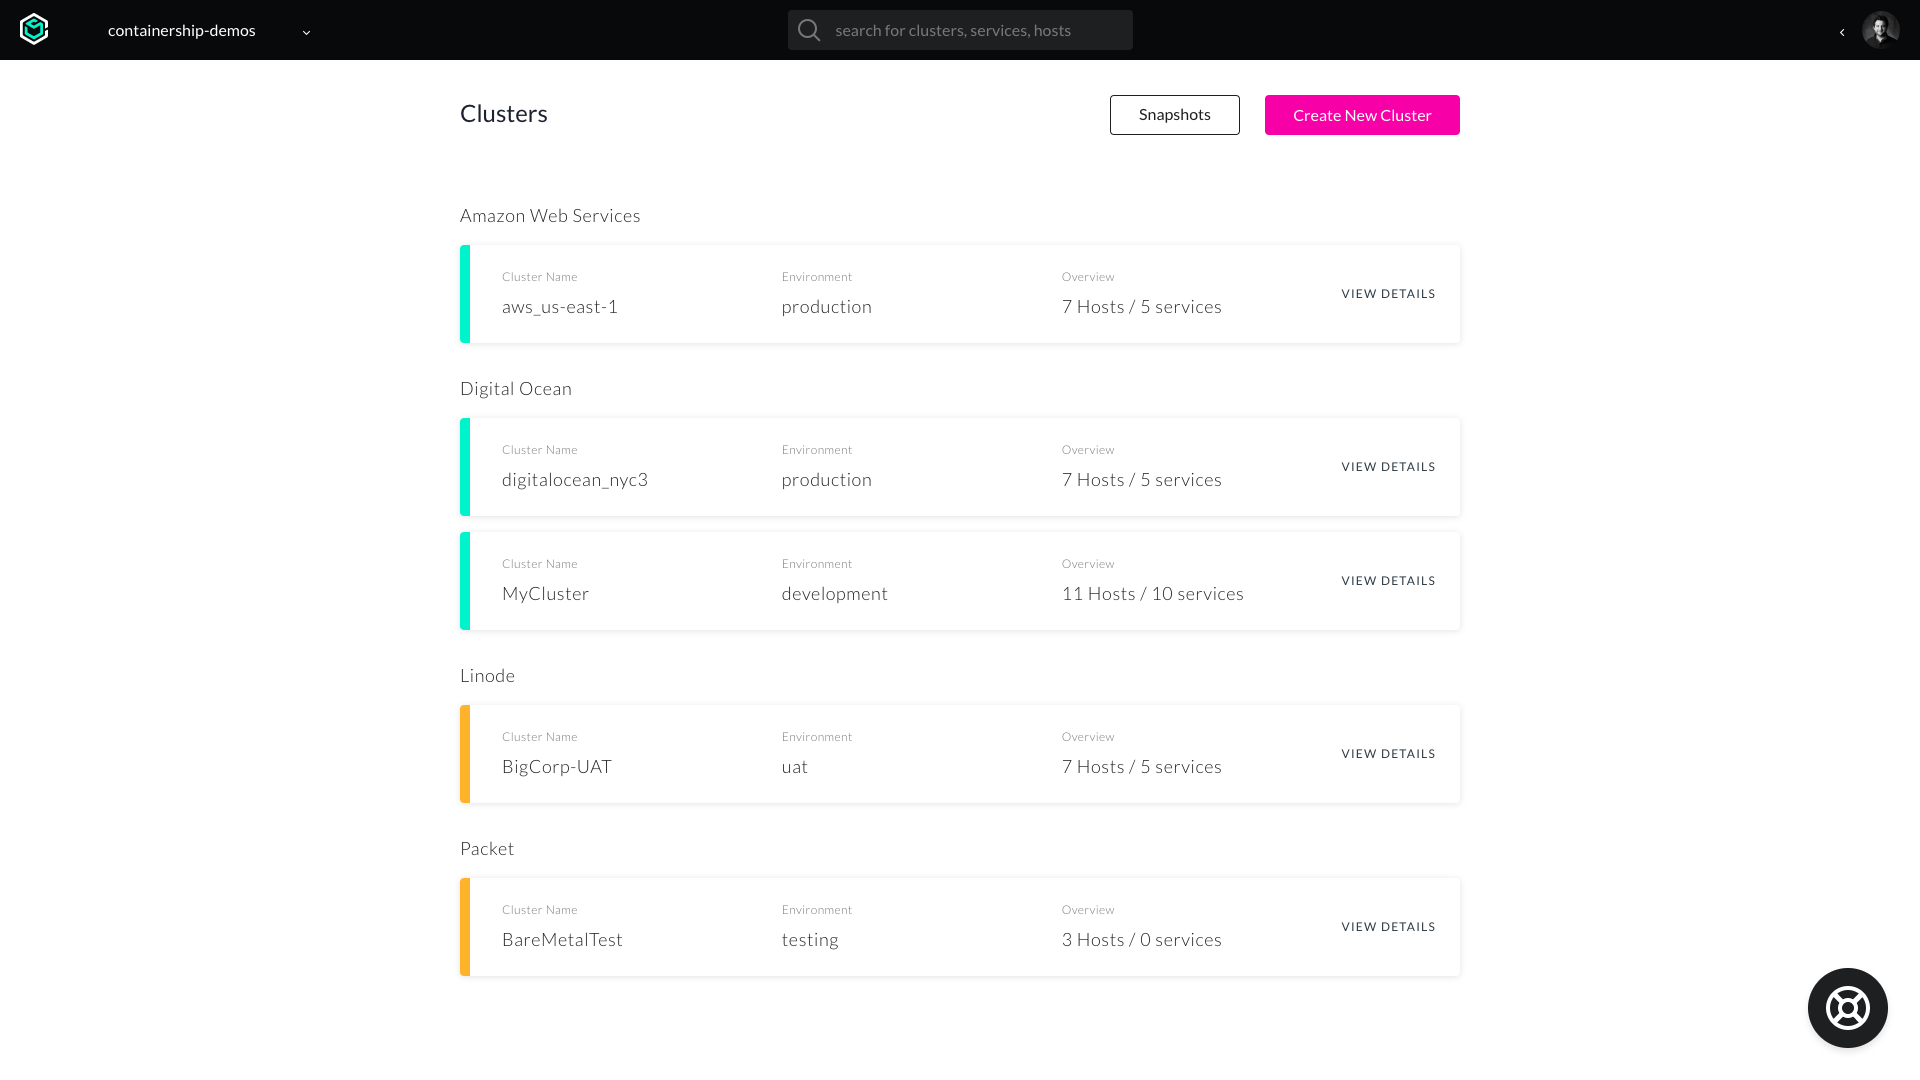The image size is (1920, 1080).
Task: View details for digitalocean_nyc3 cluster
Action: (1388, 467)
